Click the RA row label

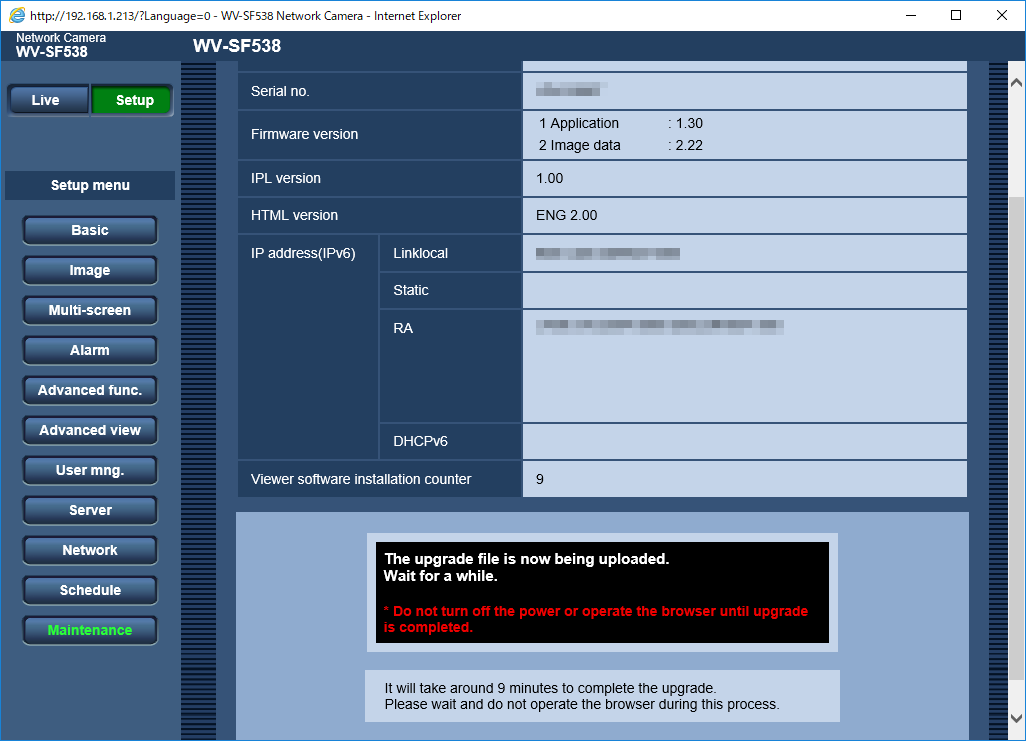(x=403, y=328)
